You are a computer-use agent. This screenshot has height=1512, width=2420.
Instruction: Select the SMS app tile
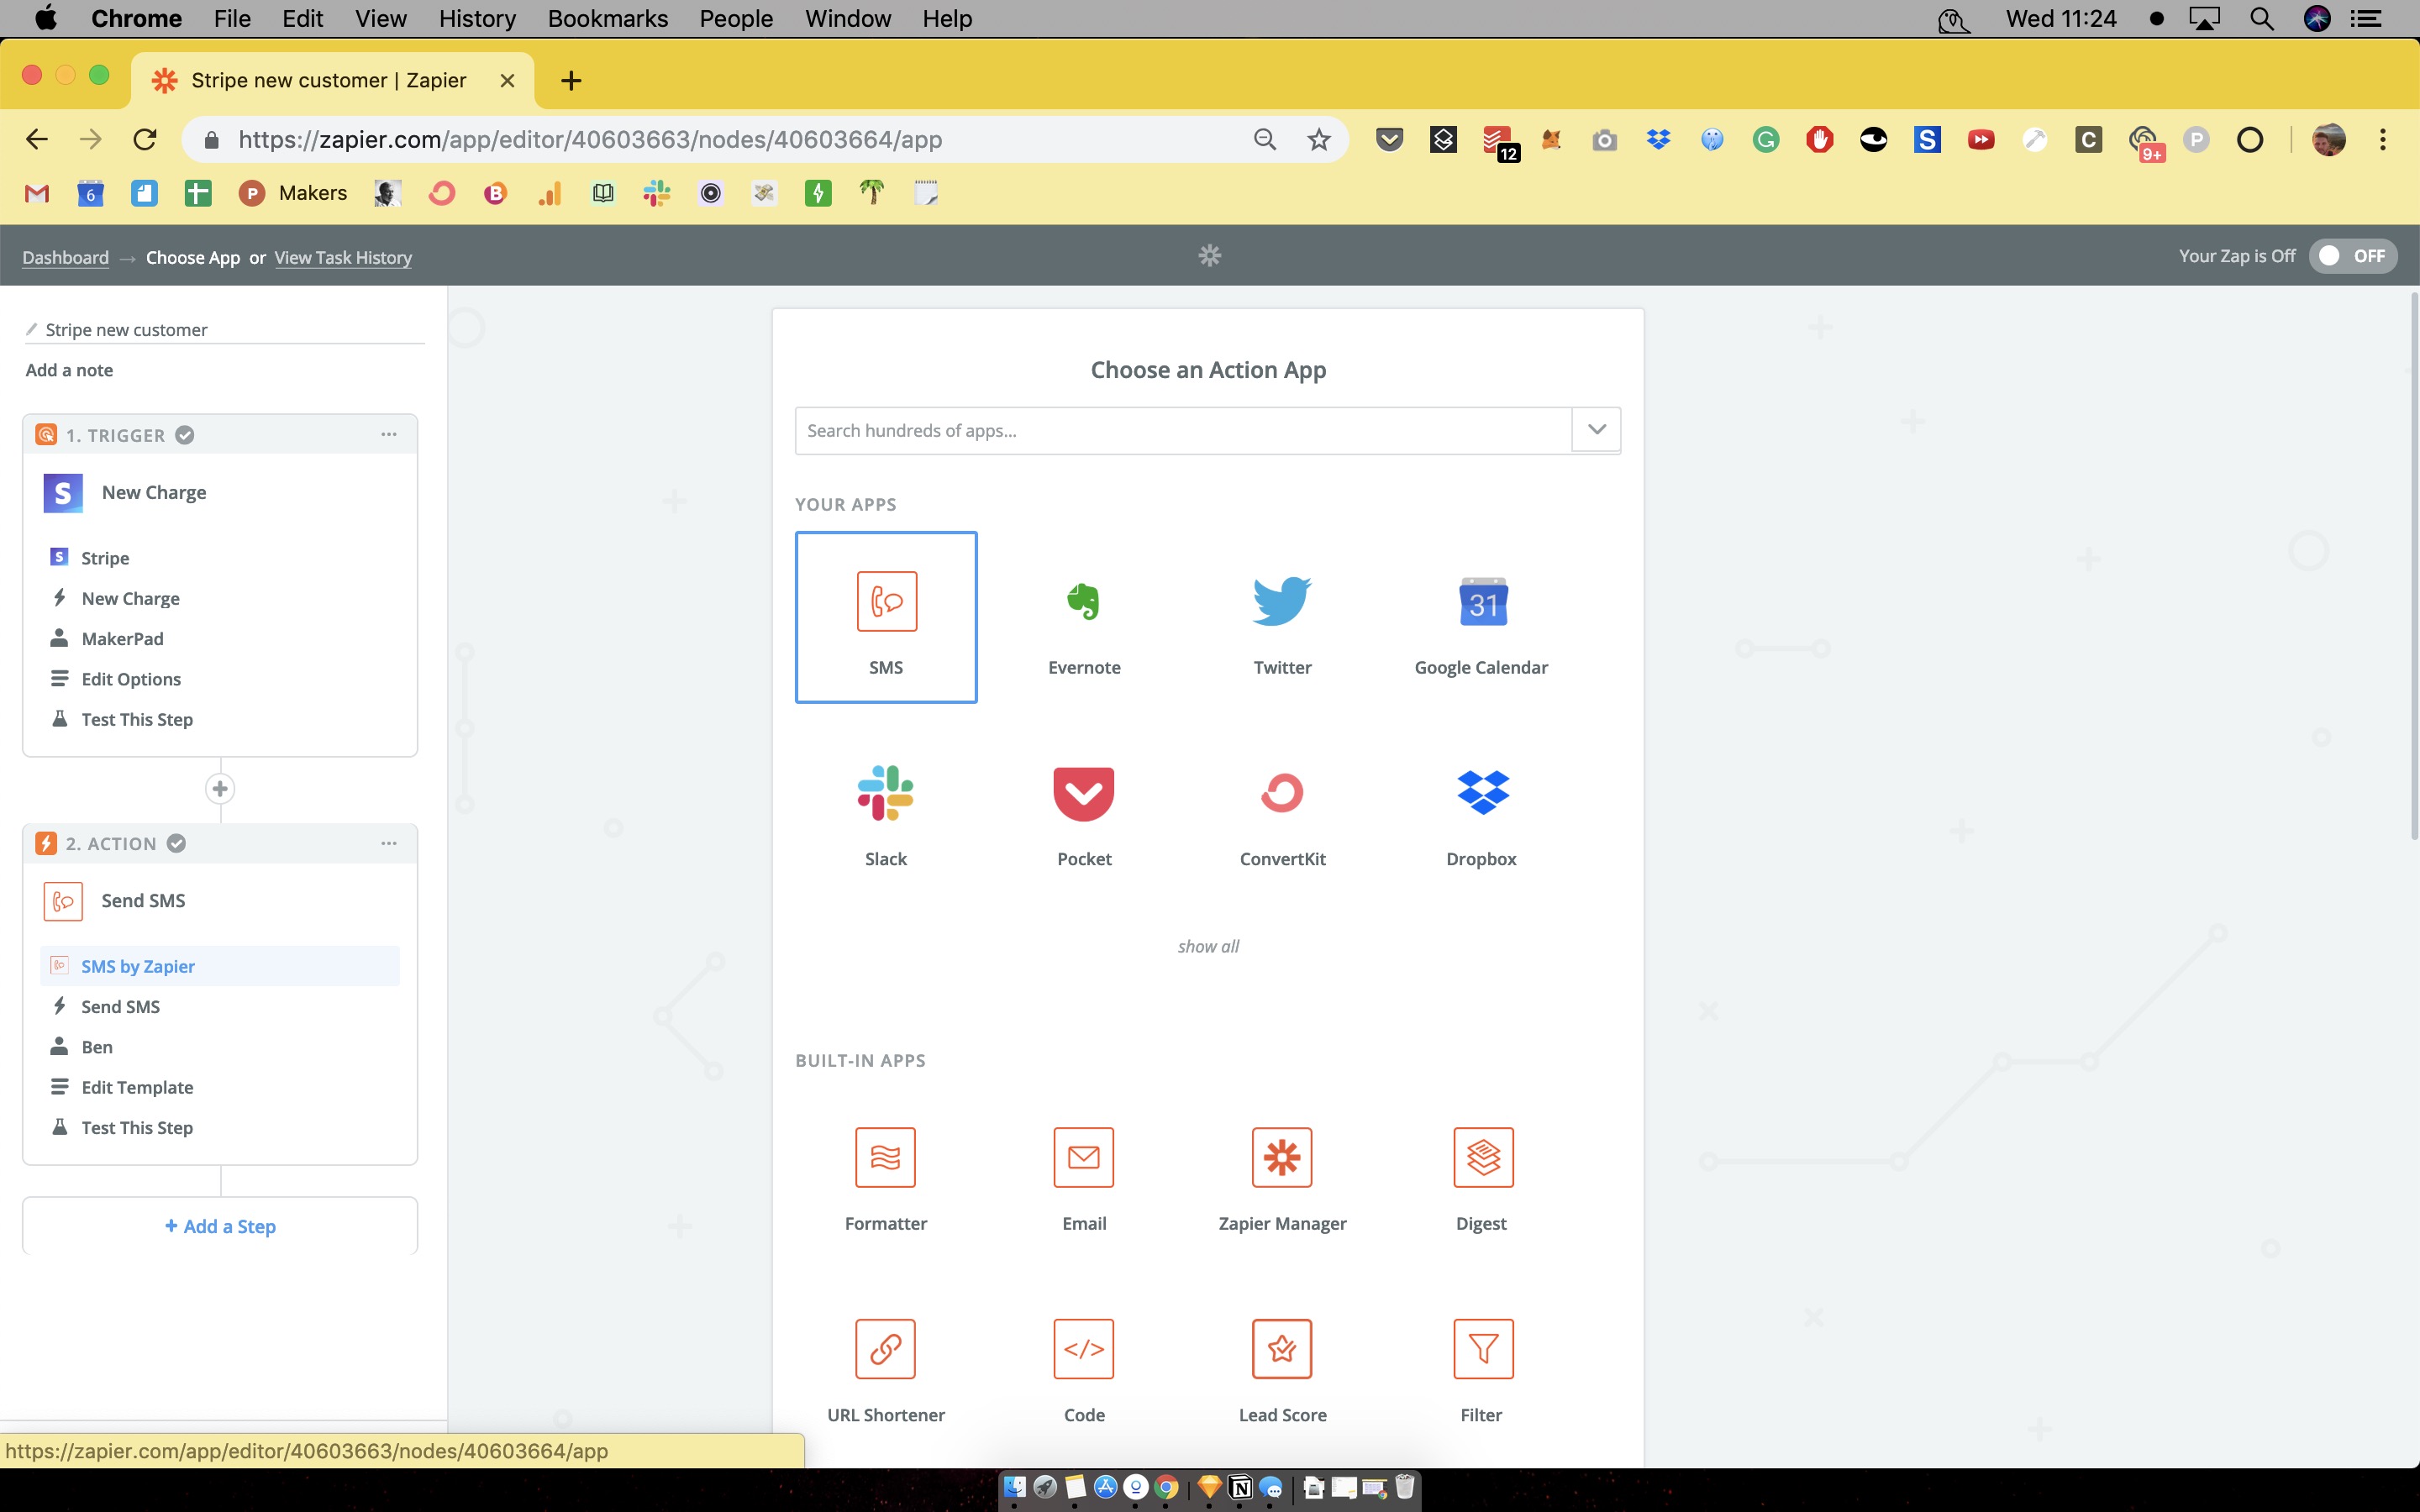(x=886, y=617)
